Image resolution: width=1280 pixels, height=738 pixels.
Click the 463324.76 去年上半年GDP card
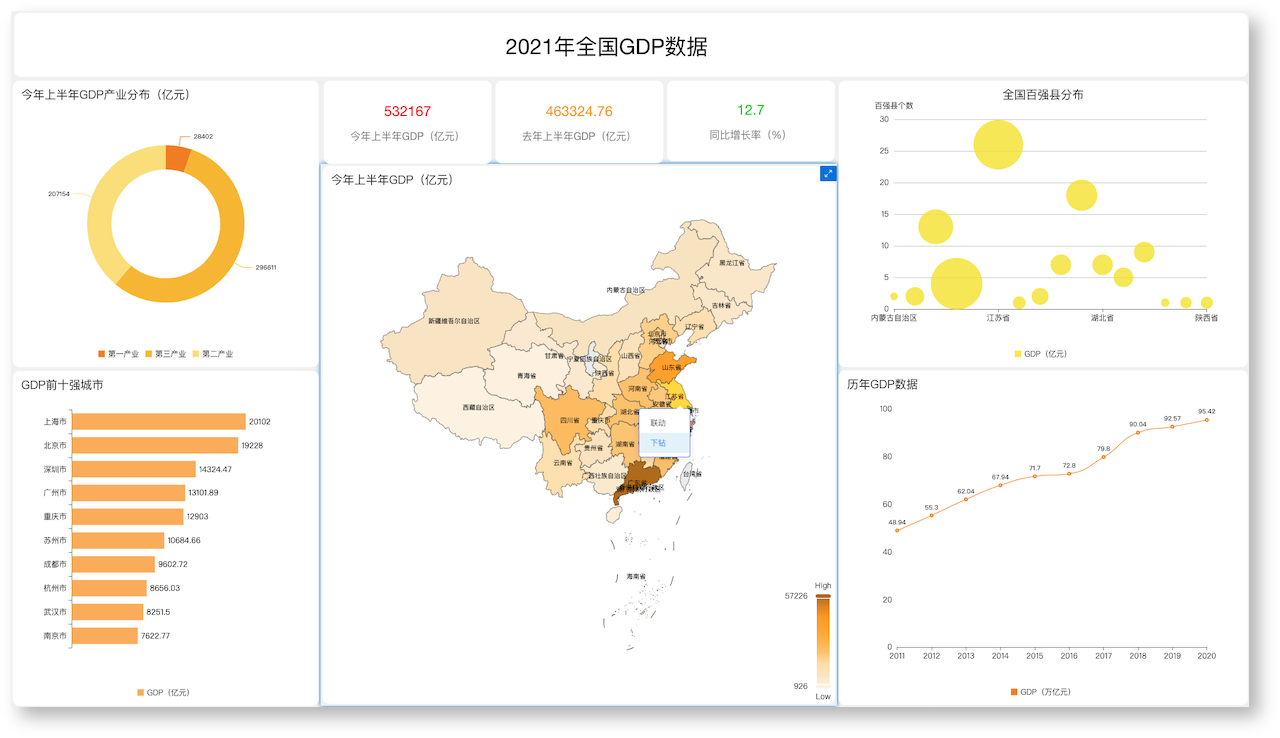pos(579,122)
